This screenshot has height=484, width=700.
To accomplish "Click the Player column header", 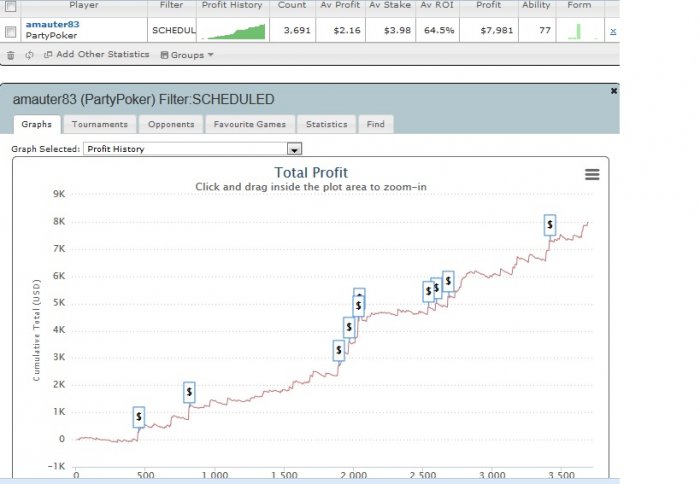I will tap(84, 5).
